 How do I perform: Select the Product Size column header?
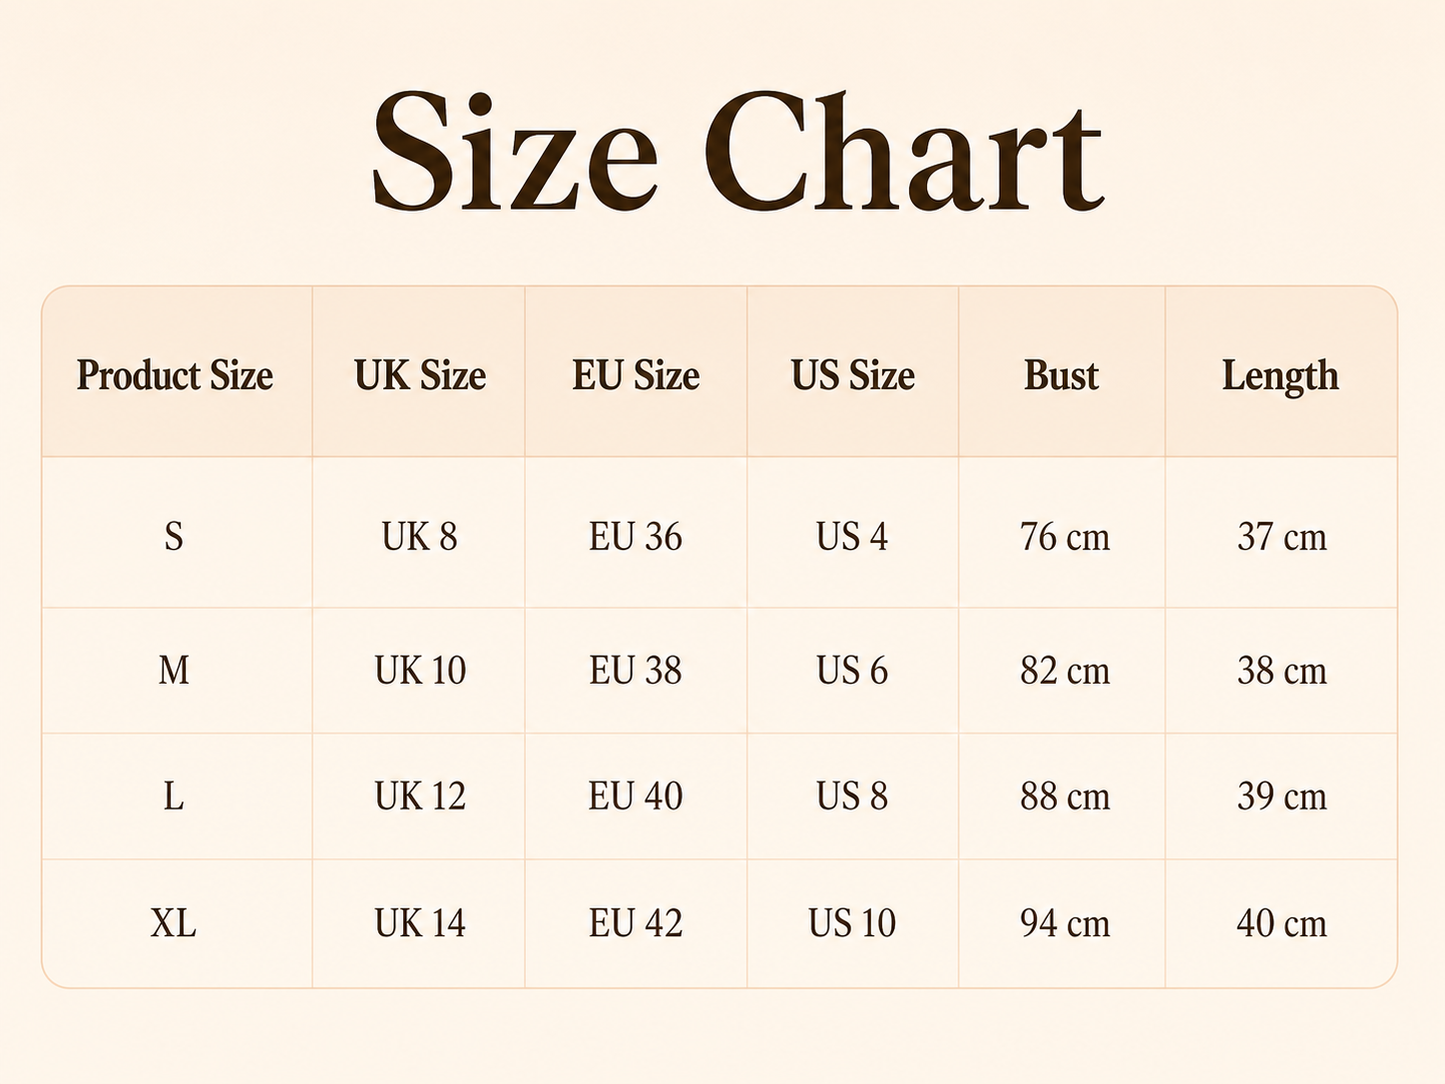pyautogui.click(x=175, y=375)
